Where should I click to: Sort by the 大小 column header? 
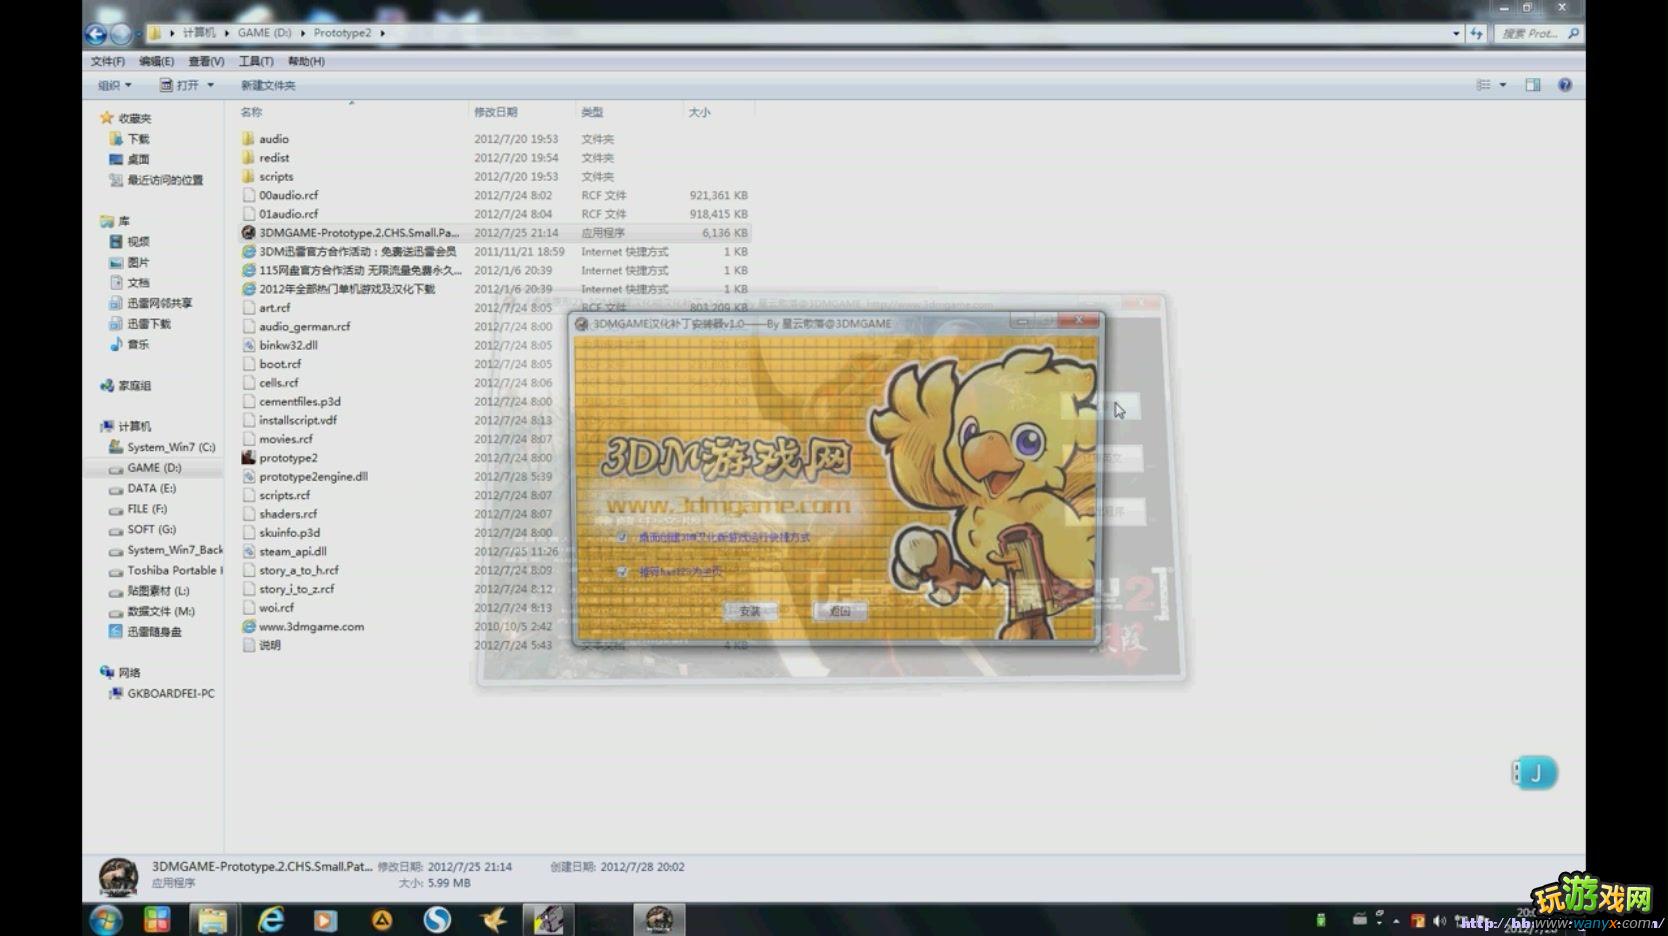[x=699, y=113]
